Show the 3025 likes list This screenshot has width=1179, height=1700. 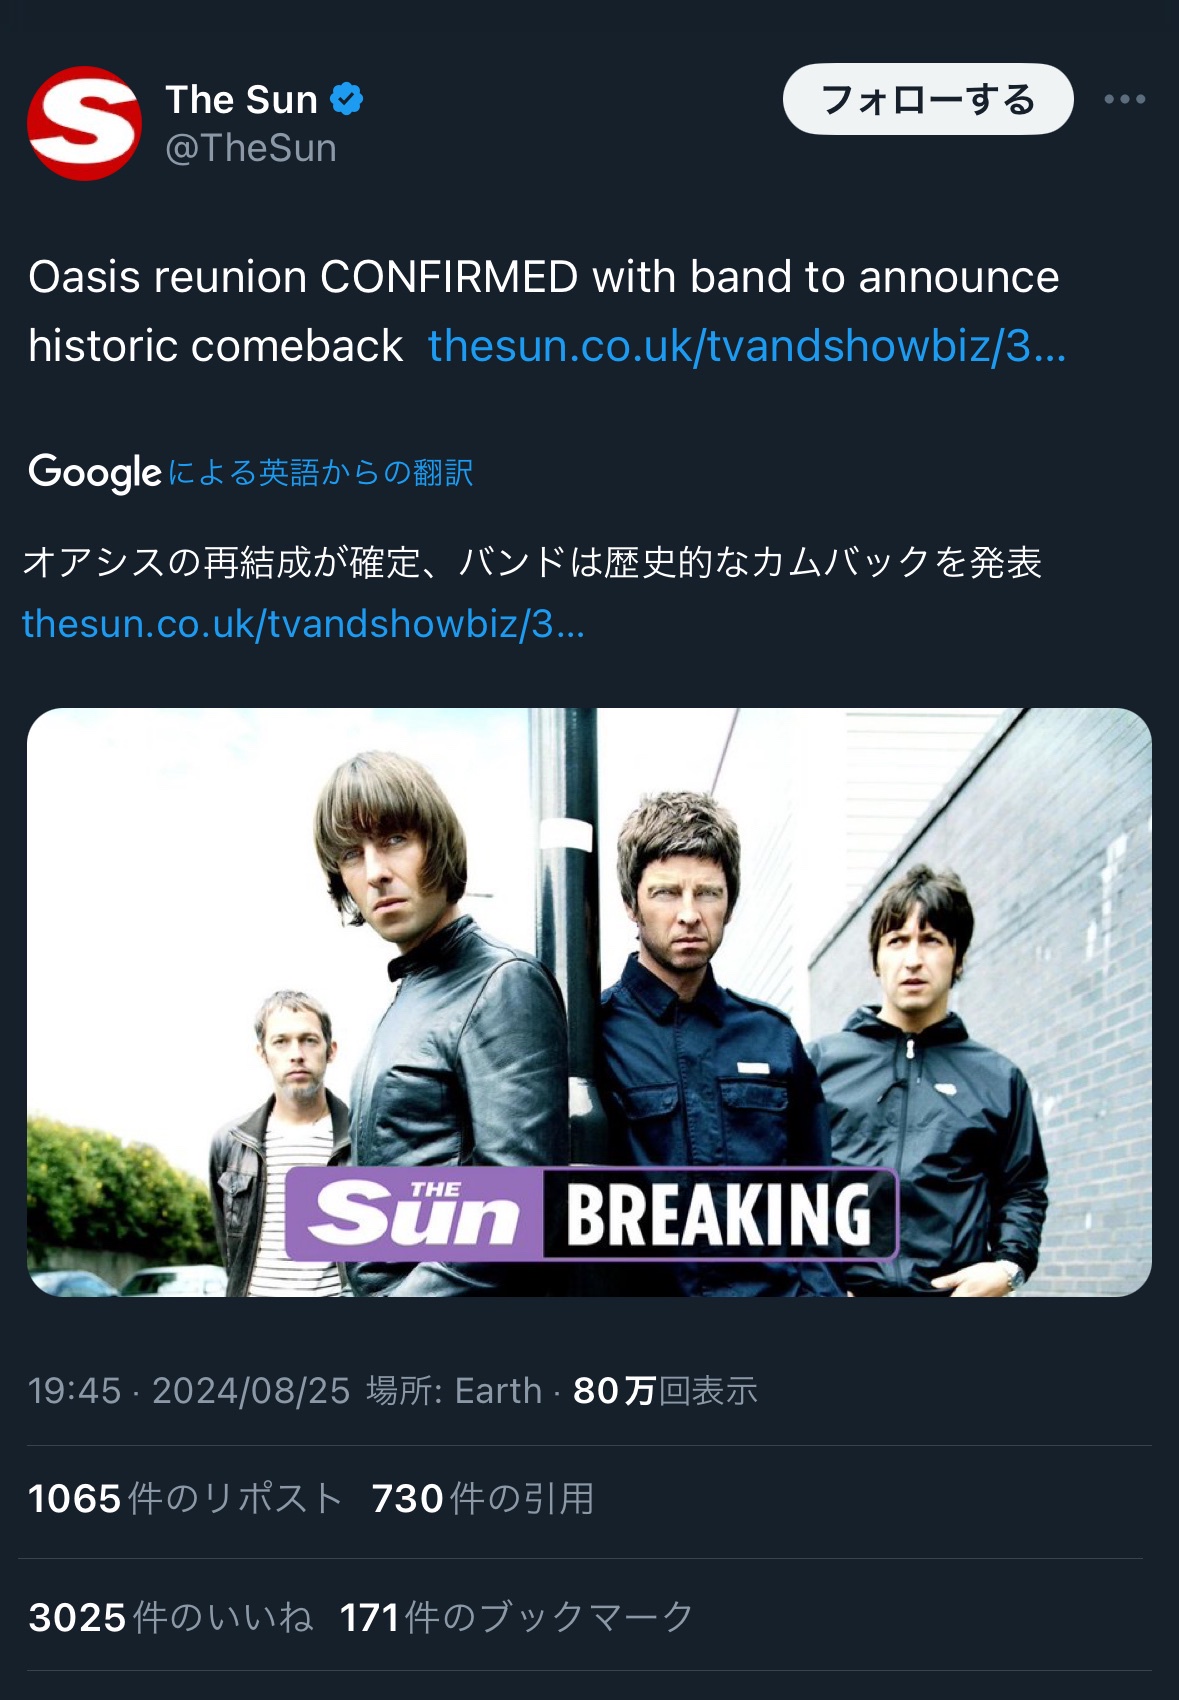(x=170, y=1617)
